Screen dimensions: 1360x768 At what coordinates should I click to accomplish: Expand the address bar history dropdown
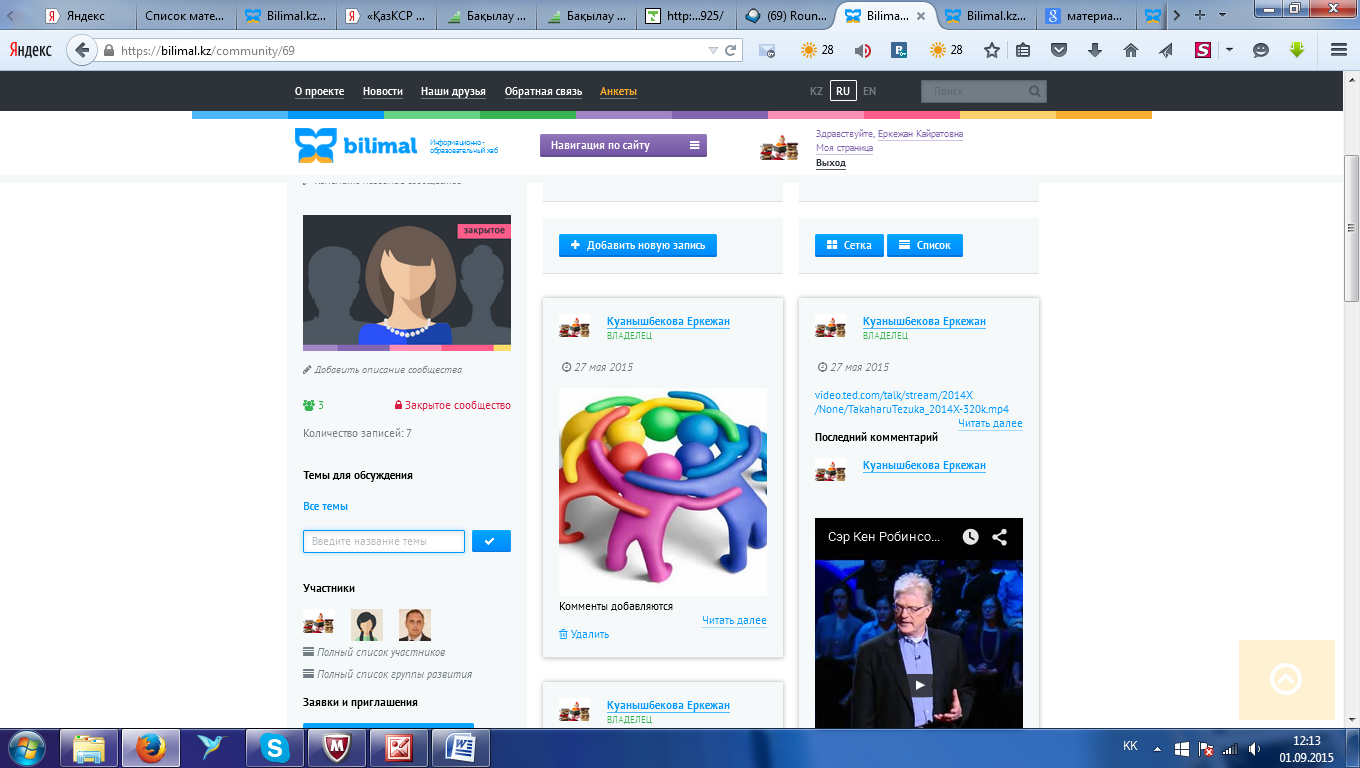pyautogui.click(x=713, y=50)
